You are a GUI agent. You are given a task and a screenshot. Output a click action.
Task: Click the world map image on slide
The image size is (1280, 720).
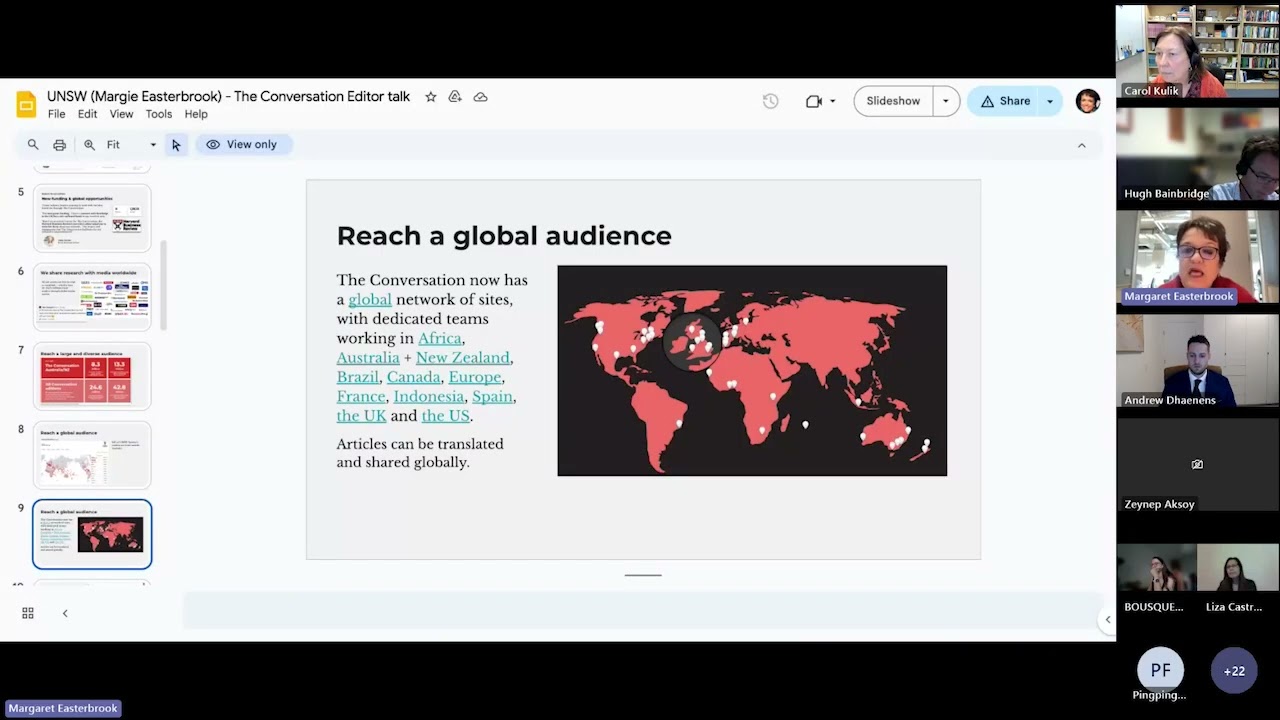point(752,370)
